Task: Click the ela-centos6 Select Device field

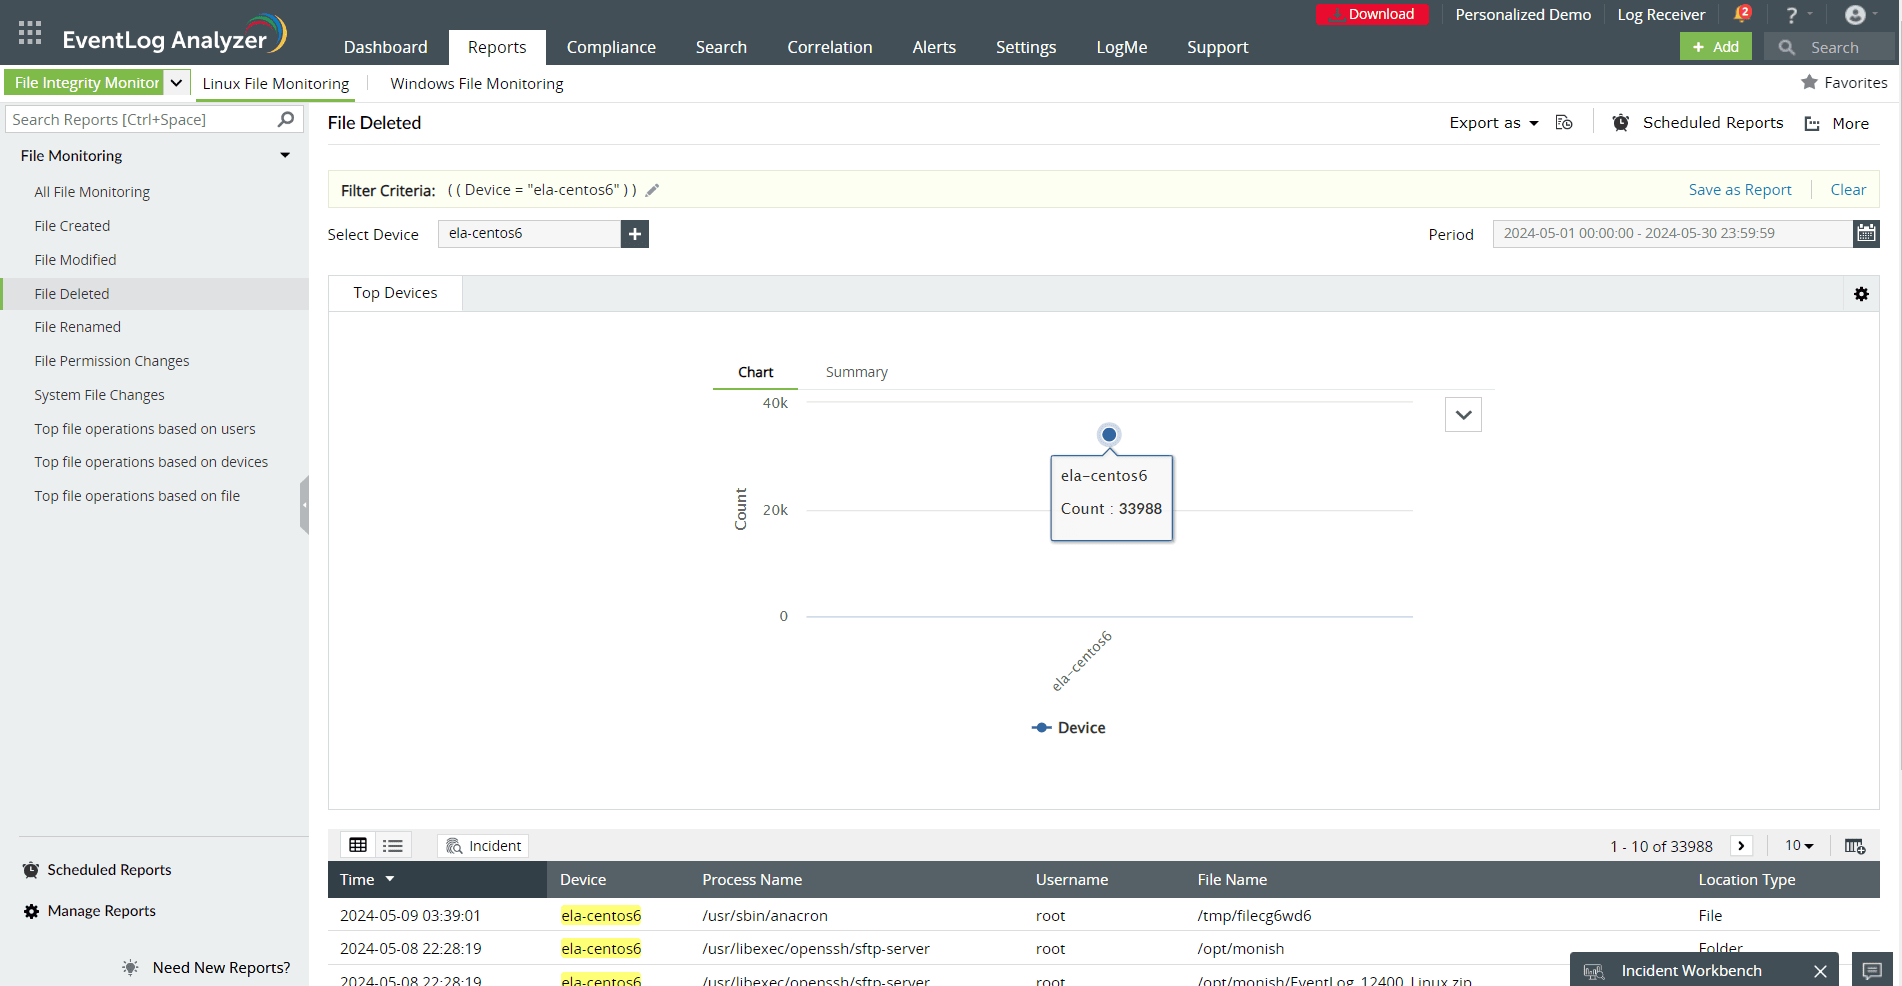Action: [529, 234]
